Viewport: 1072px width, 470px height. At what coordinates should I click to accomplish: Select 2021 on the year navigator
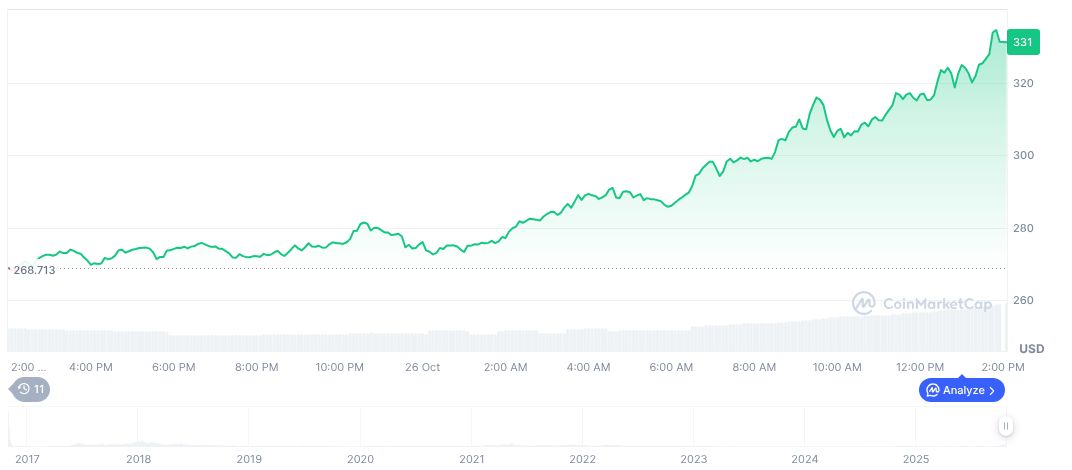point(471,458)
